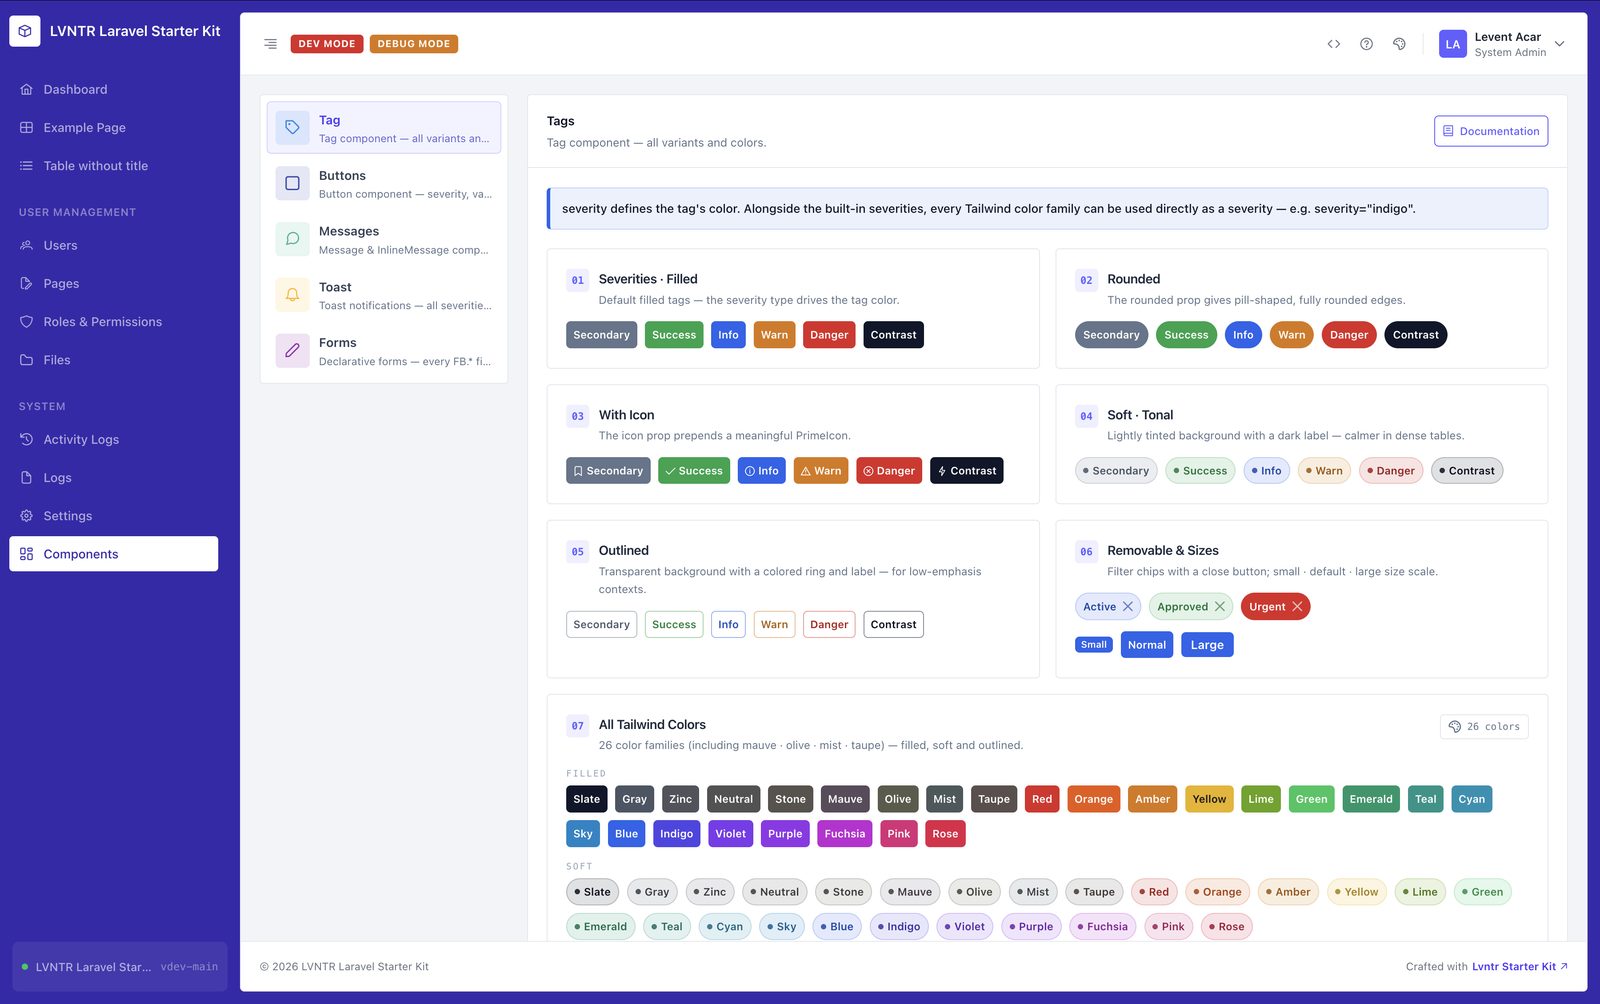This screenshot has width=1600, height=1004.
Task: Click the rounded Contrast tag
Action: point(1416,335)
